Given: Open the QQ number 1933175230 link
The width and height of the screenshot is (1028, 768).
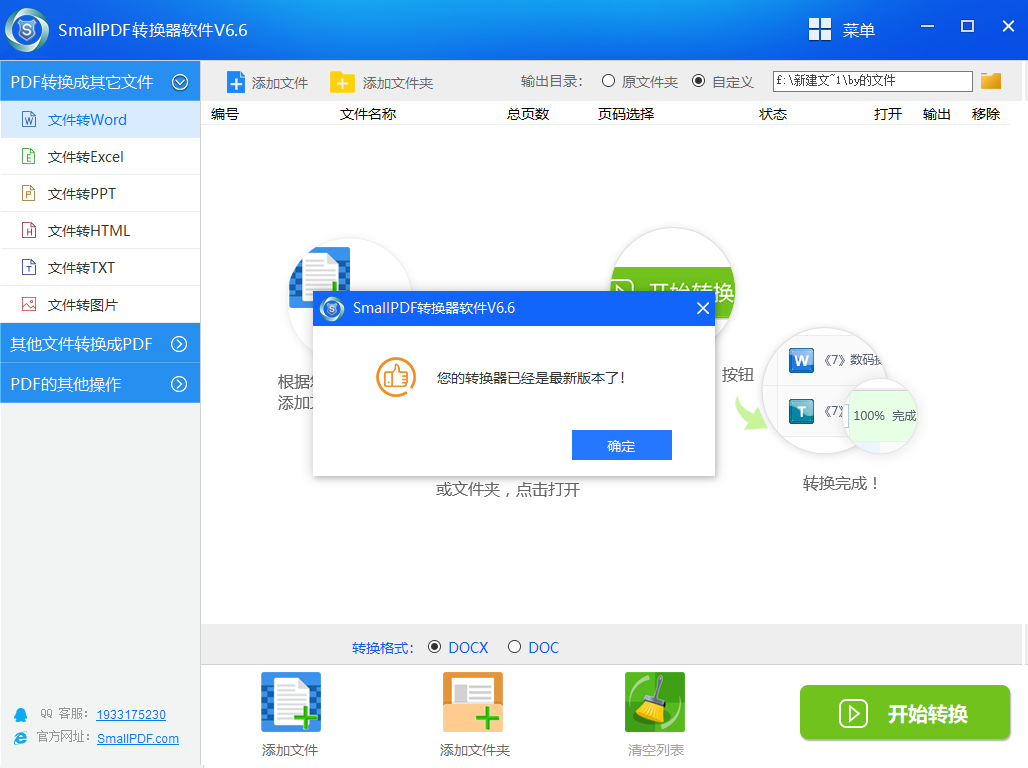Looking at the screenshot, I should (131, 714).
